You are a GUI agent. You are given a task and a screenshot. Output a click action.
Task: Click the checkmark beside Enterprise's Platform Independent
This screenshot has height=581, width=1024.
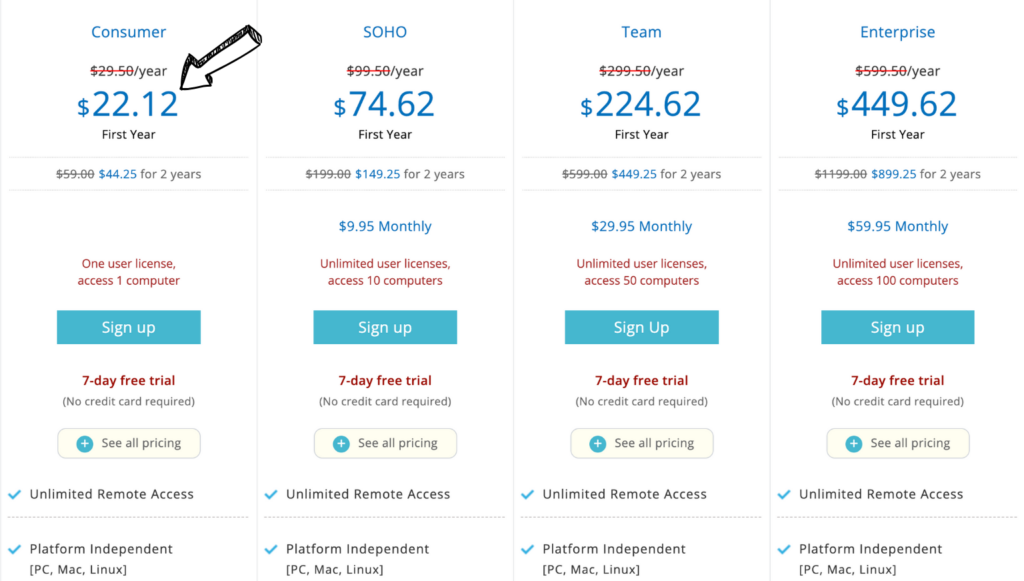click(783, 548)
